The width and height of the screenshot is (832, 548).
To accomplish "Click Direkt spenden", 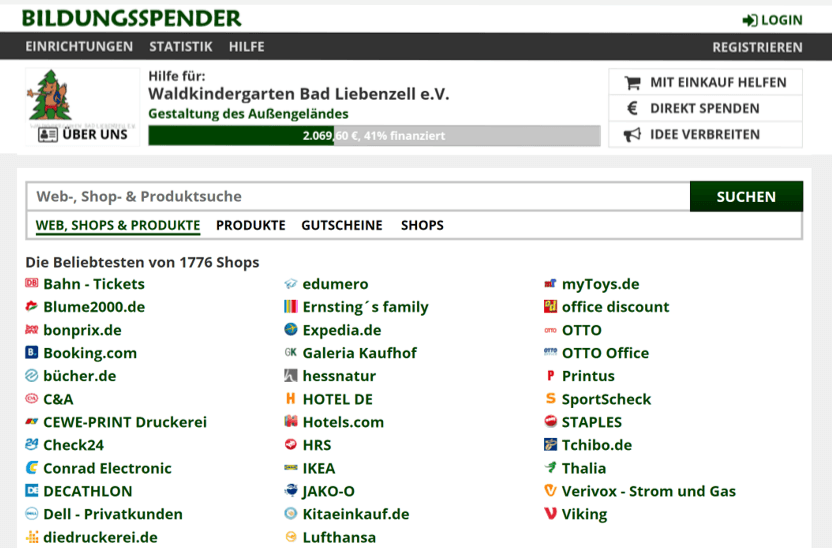I will 705,109.
